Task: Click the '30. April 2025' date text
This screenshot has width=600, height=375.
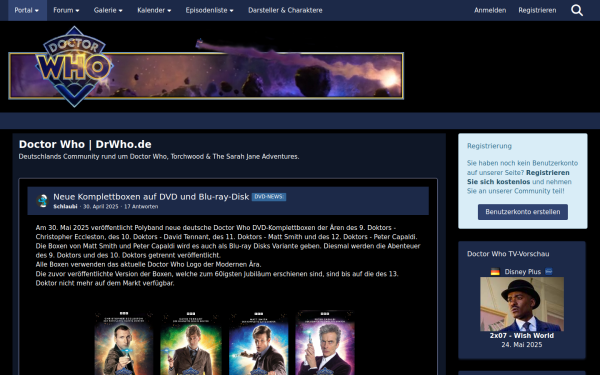Action: click(101, 206)
